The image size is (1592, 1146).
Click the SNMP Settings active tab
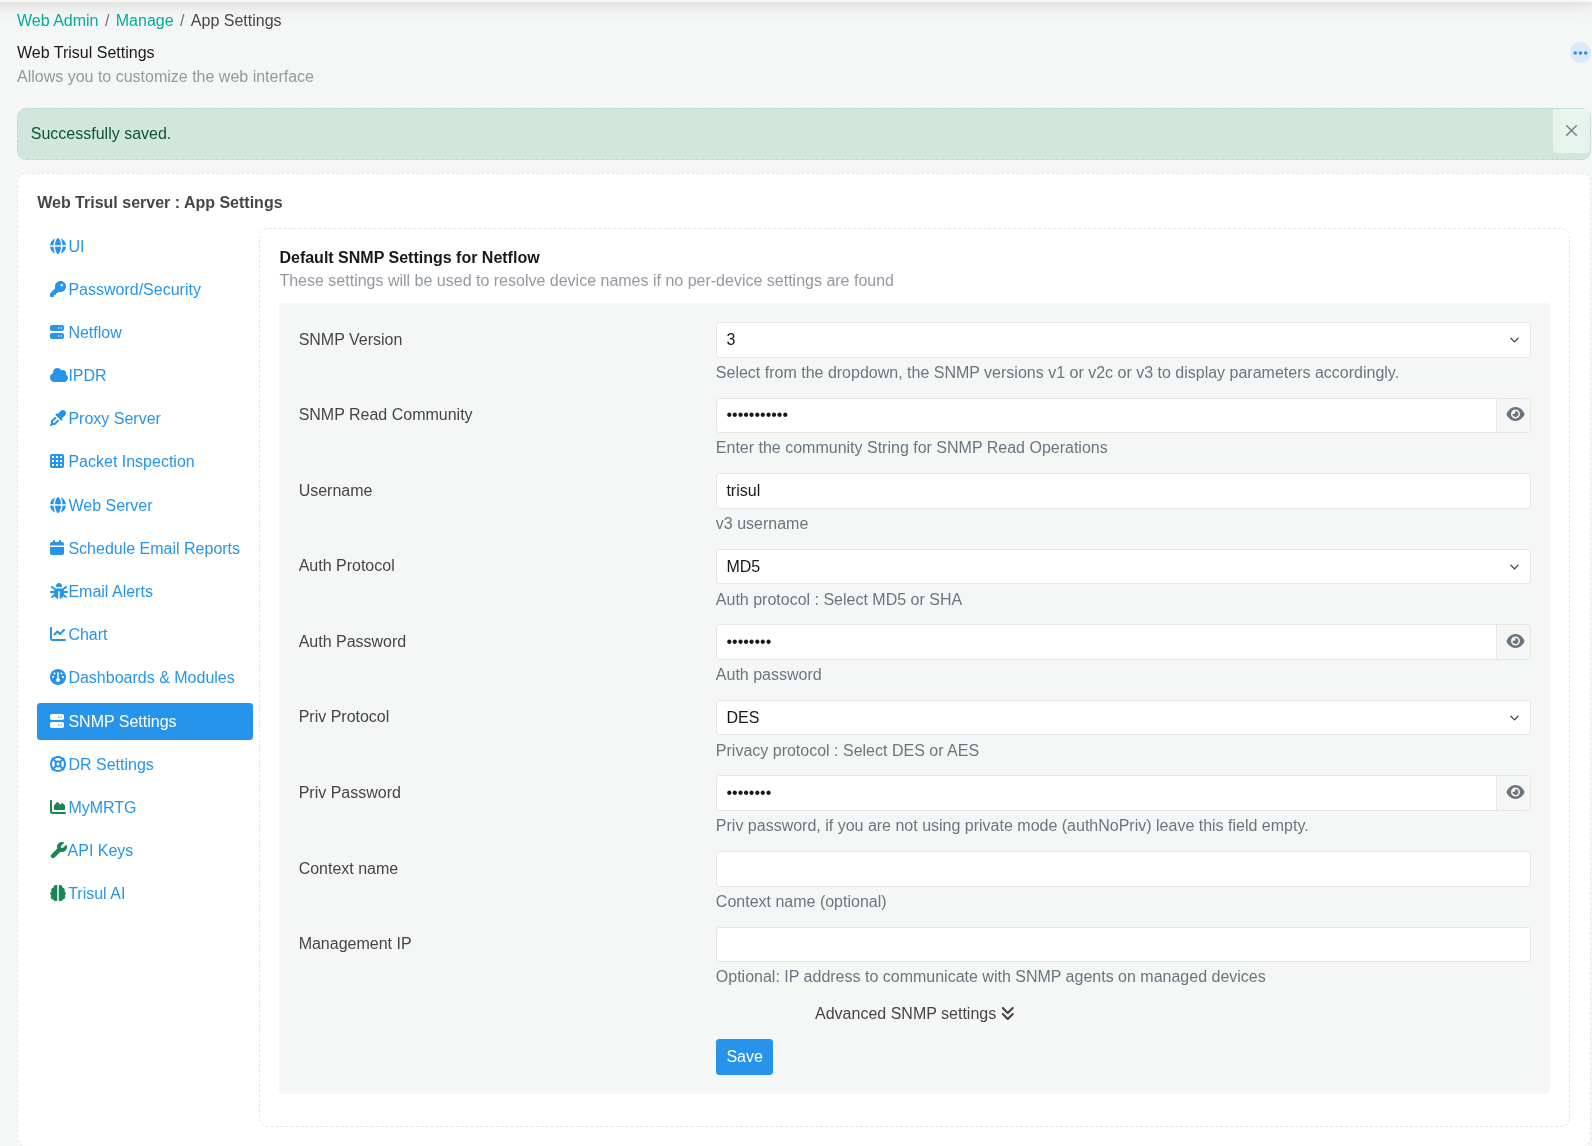[145, 721]
